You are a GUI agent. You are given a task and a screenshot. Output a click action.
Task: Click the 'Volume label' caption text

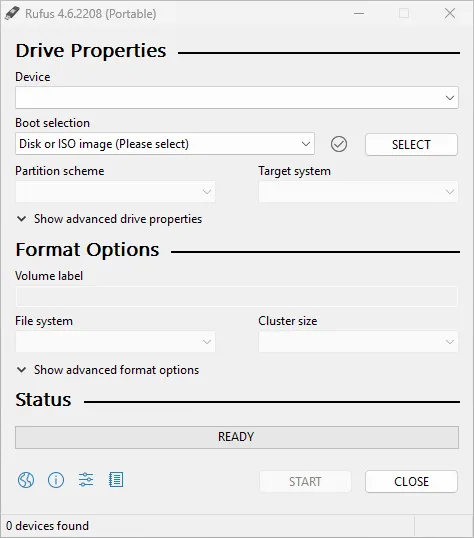pyautogui.click(x=49, y=276)
